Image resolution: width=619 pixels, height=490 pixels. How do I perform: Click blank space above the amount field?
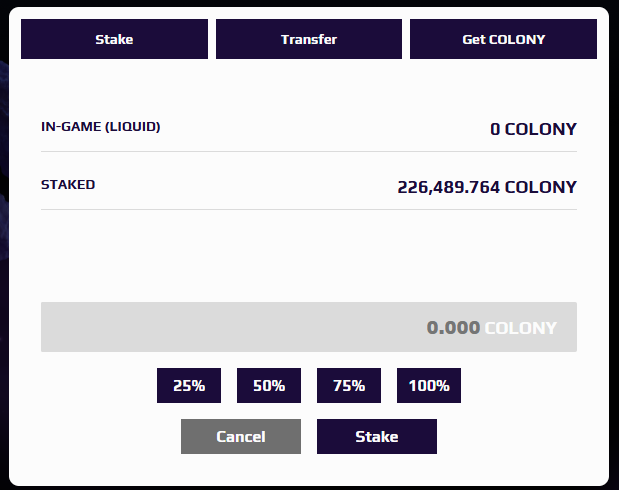click(x=309, y=257)
